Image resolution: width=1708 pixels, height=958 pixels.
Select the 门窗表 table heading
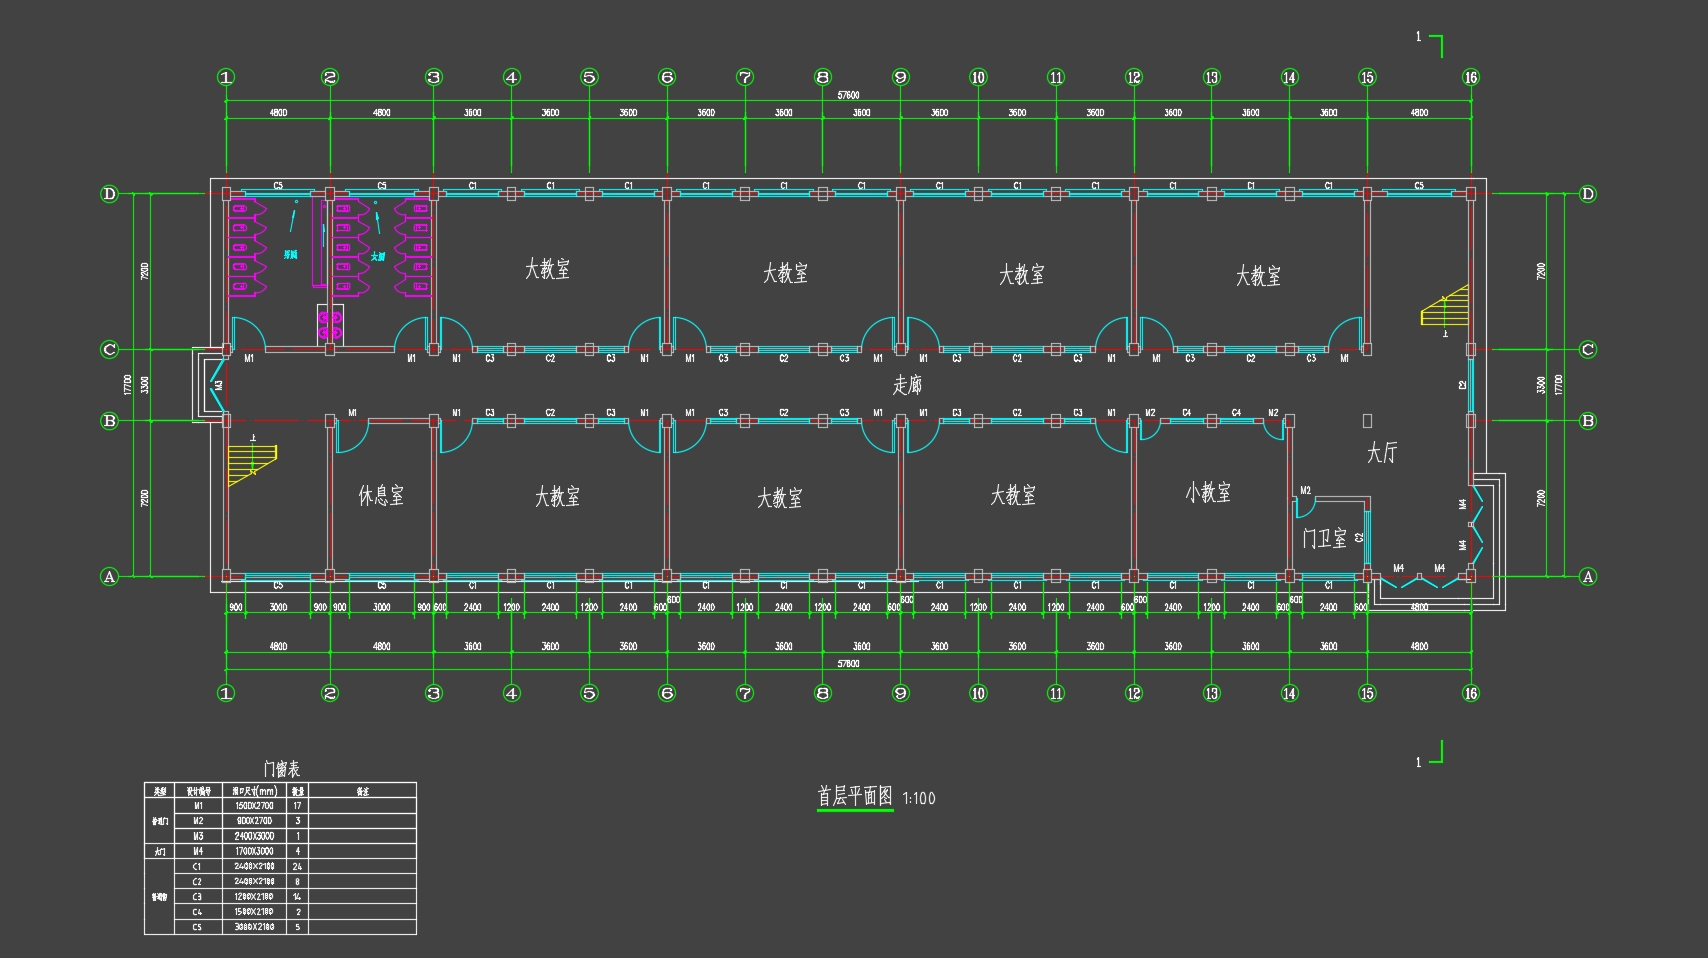click(281, 769)
